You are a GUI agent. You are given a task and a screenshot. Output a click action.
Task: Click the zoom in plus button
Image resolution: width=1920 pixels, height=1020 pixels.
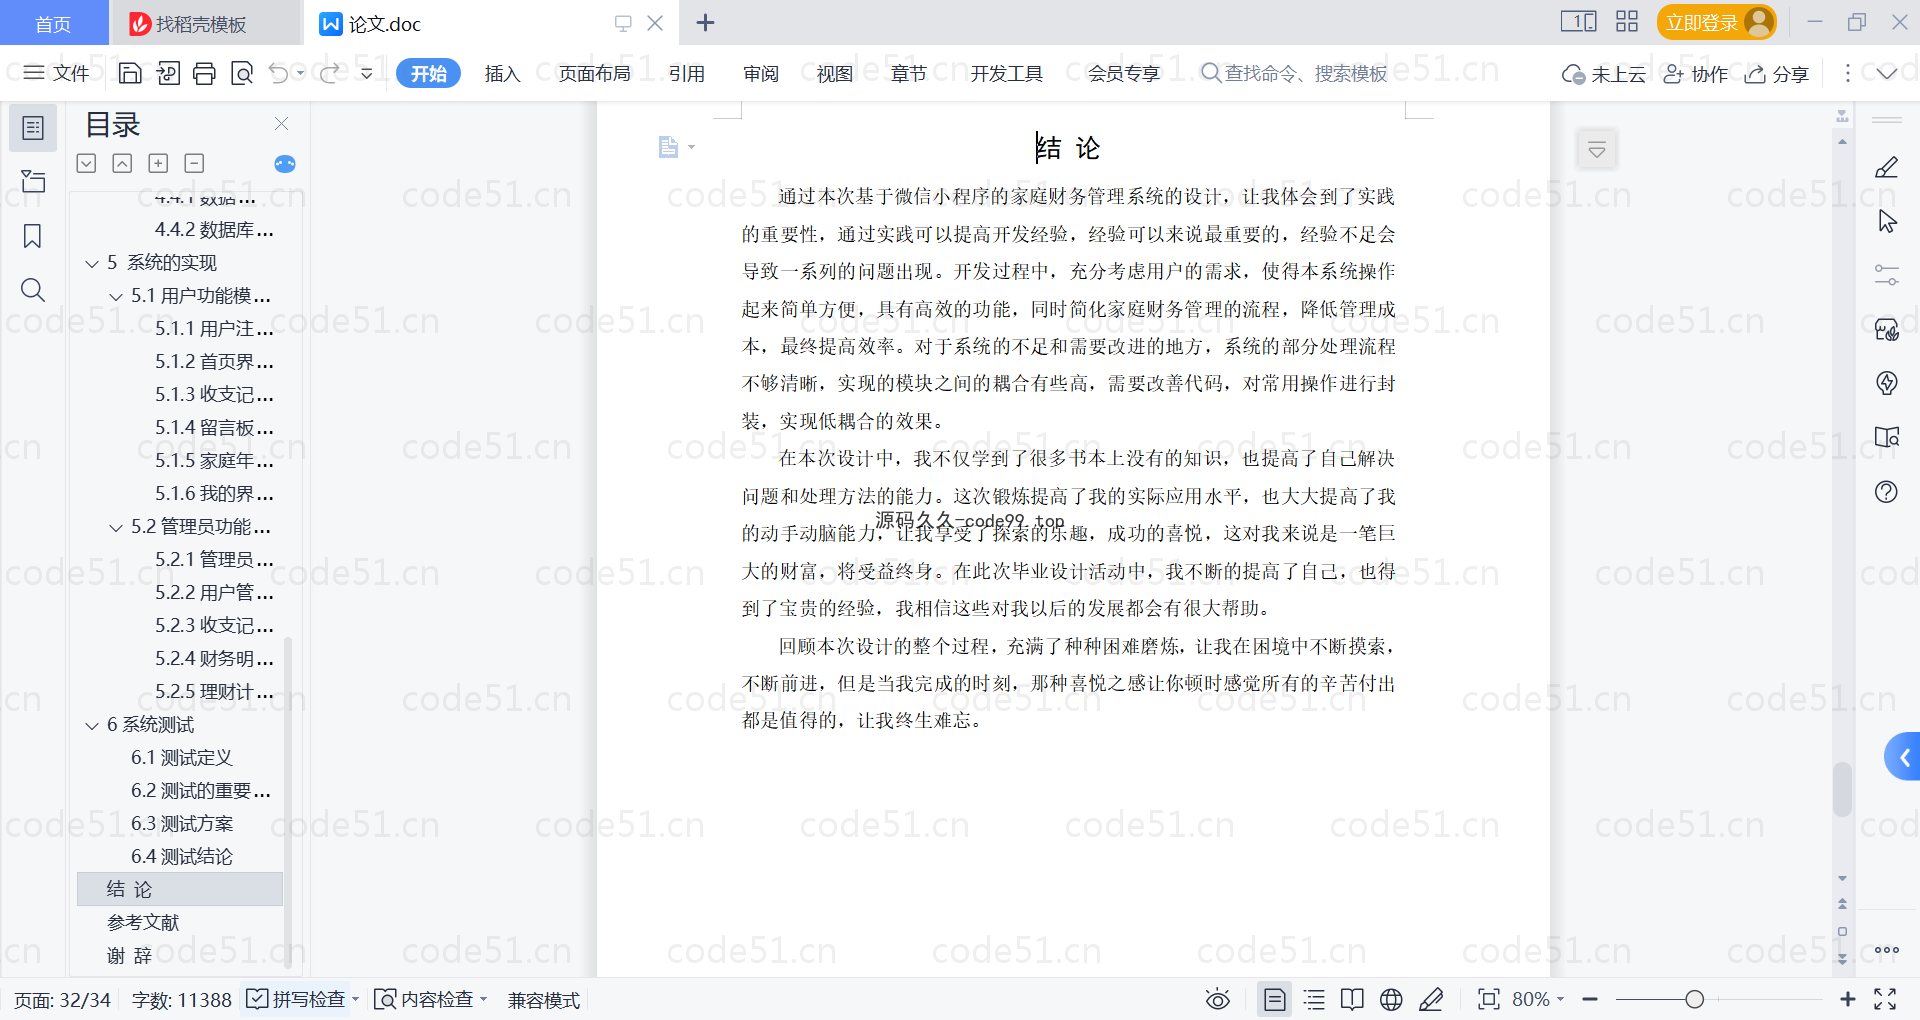pyautogui.click(x=1847, y=999)
